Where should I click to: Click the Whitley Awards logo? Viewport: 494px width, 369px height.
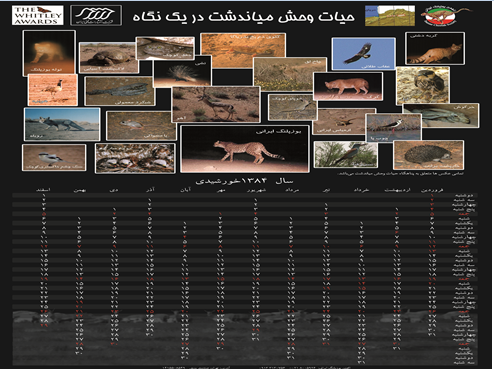[x=37, y=15]
